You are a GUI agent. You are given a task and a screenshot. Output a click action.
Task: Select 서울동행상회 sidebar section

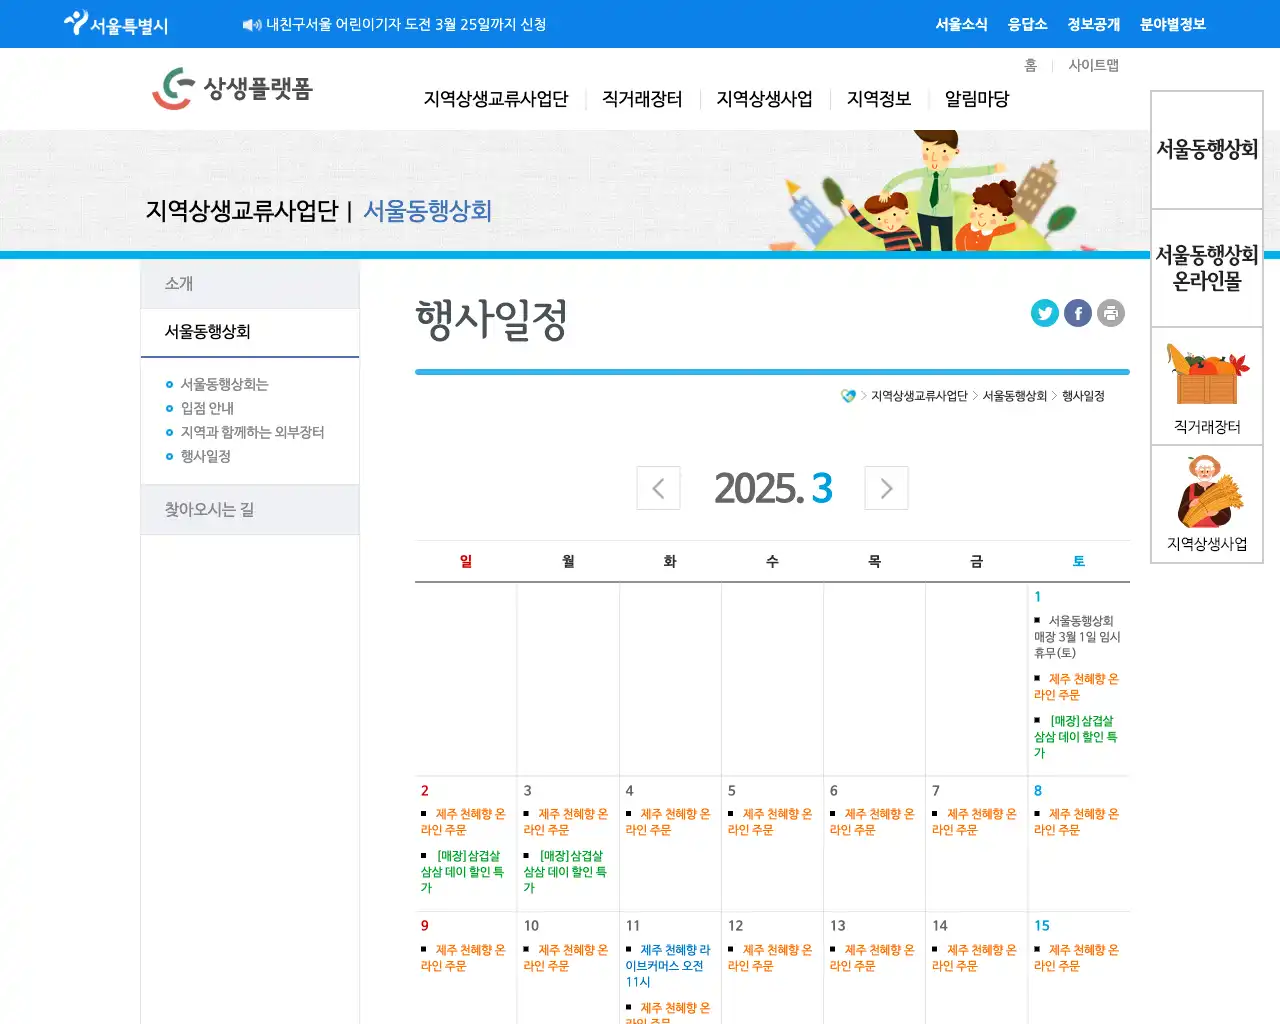(250, 332)
